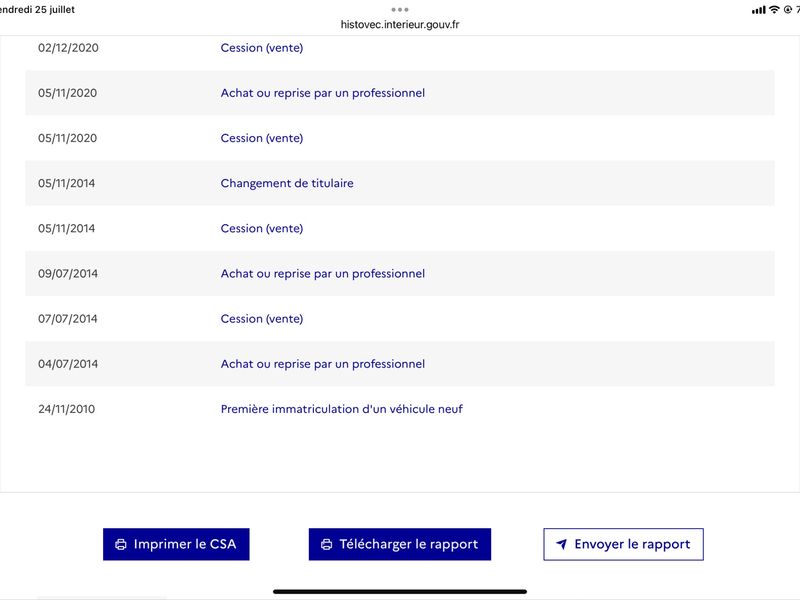800x600 pixels.
Task: Send the report via Envoyer le rapport
Action: coord(623,544)
